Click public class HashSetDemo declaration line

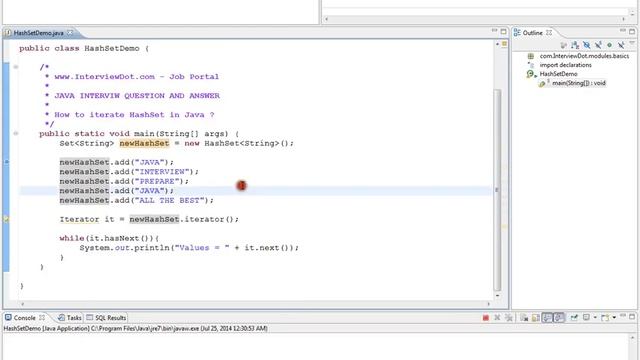pos(84,48)
